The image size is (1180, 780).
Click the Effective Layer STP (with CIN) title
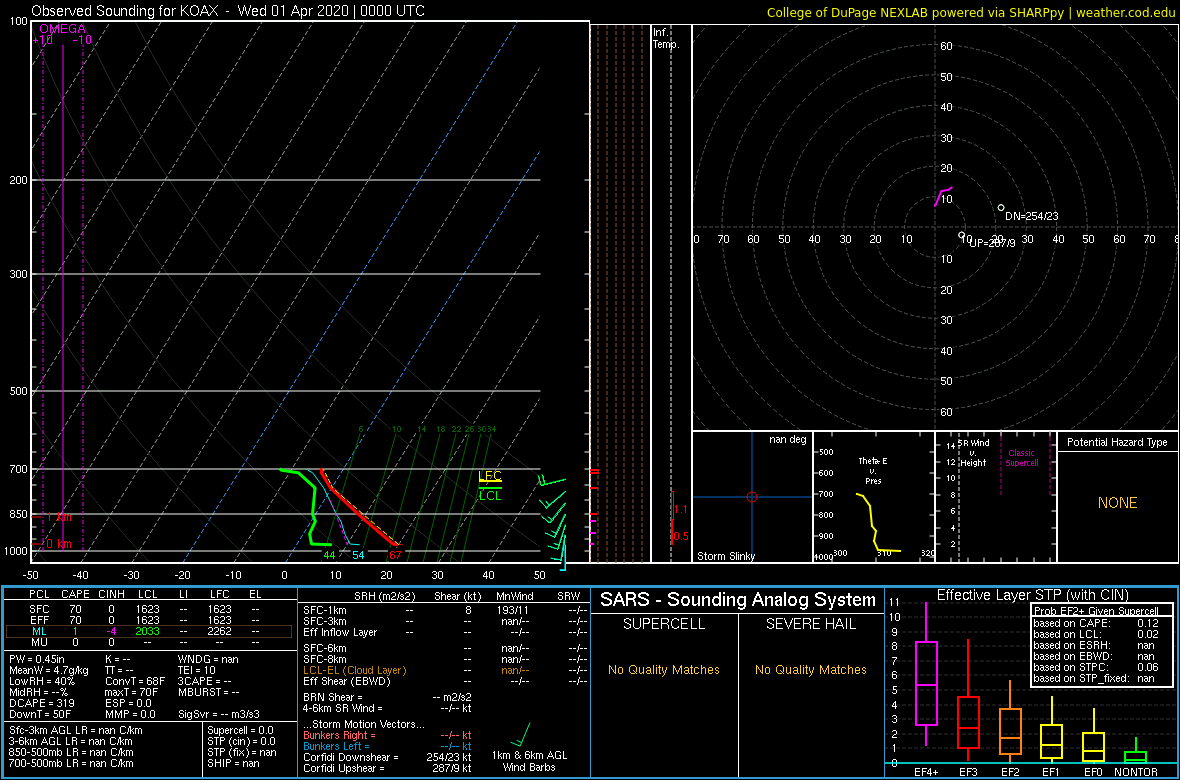[1031, 595]
